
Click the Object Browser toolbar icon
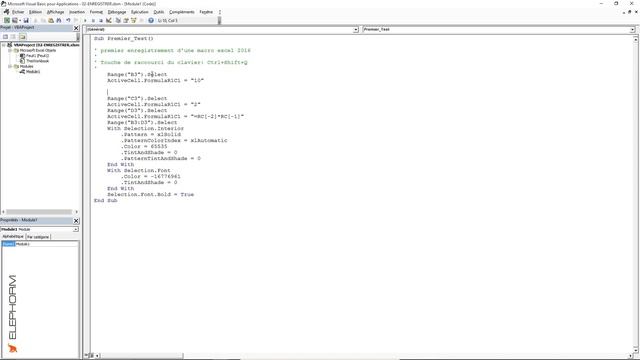[133, 20]
